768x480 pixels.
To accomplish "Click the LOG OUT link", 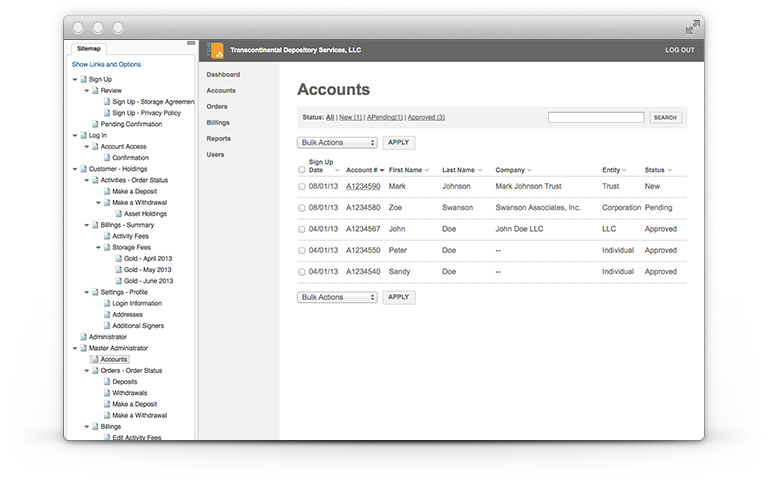I will click(x=680, y=50).
